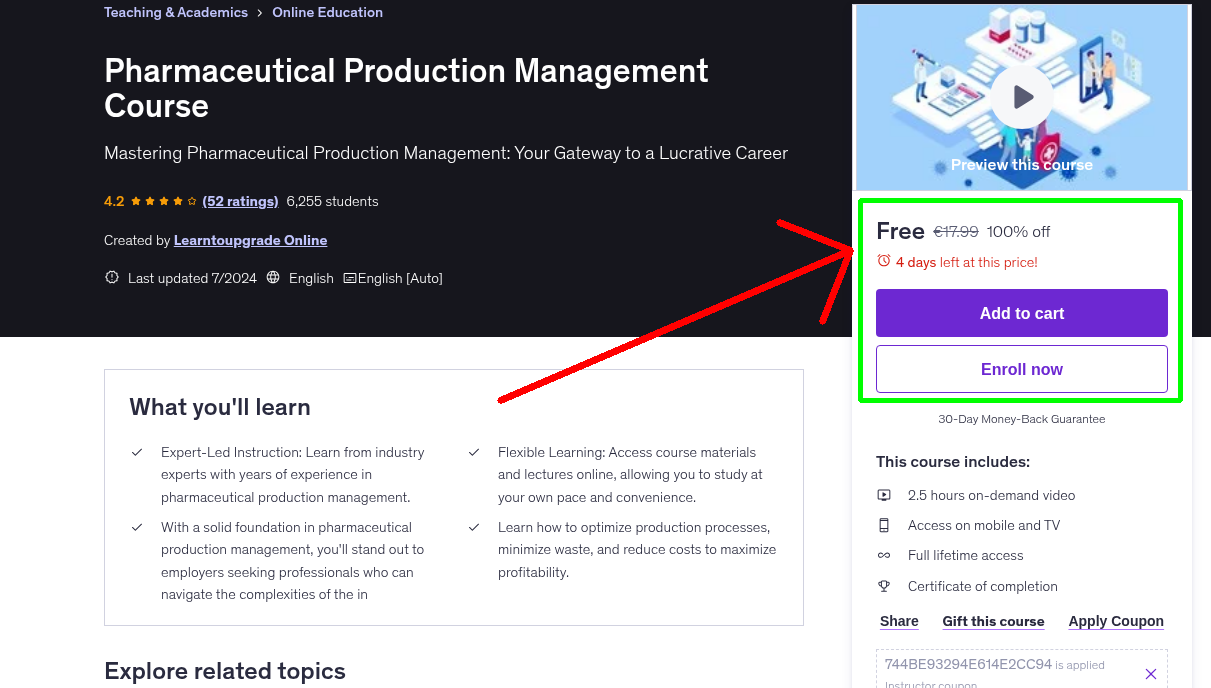
Task: Add the course to the cart
Action: [x=1021, y=313]
